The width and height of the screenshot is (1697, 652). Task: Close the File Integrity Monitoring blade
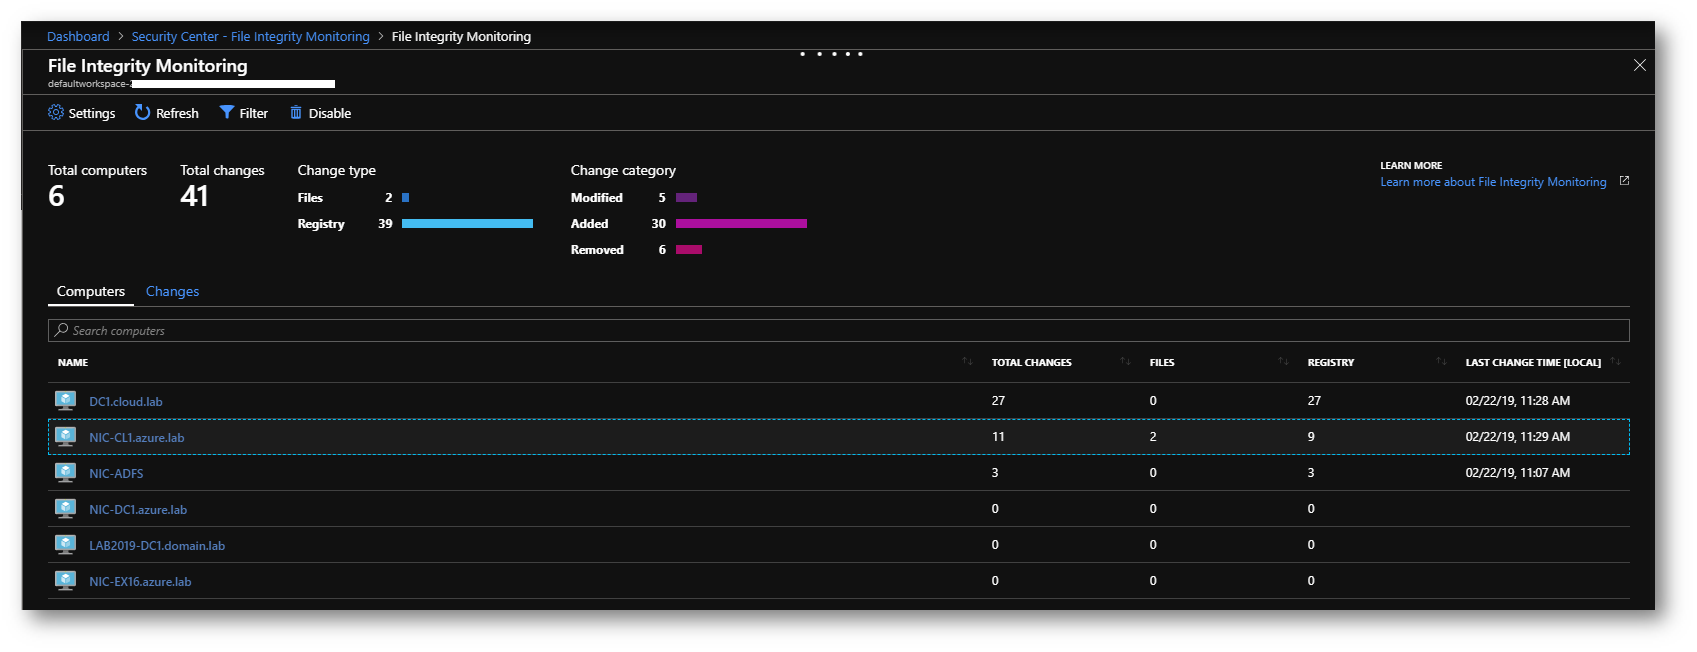1640,65
